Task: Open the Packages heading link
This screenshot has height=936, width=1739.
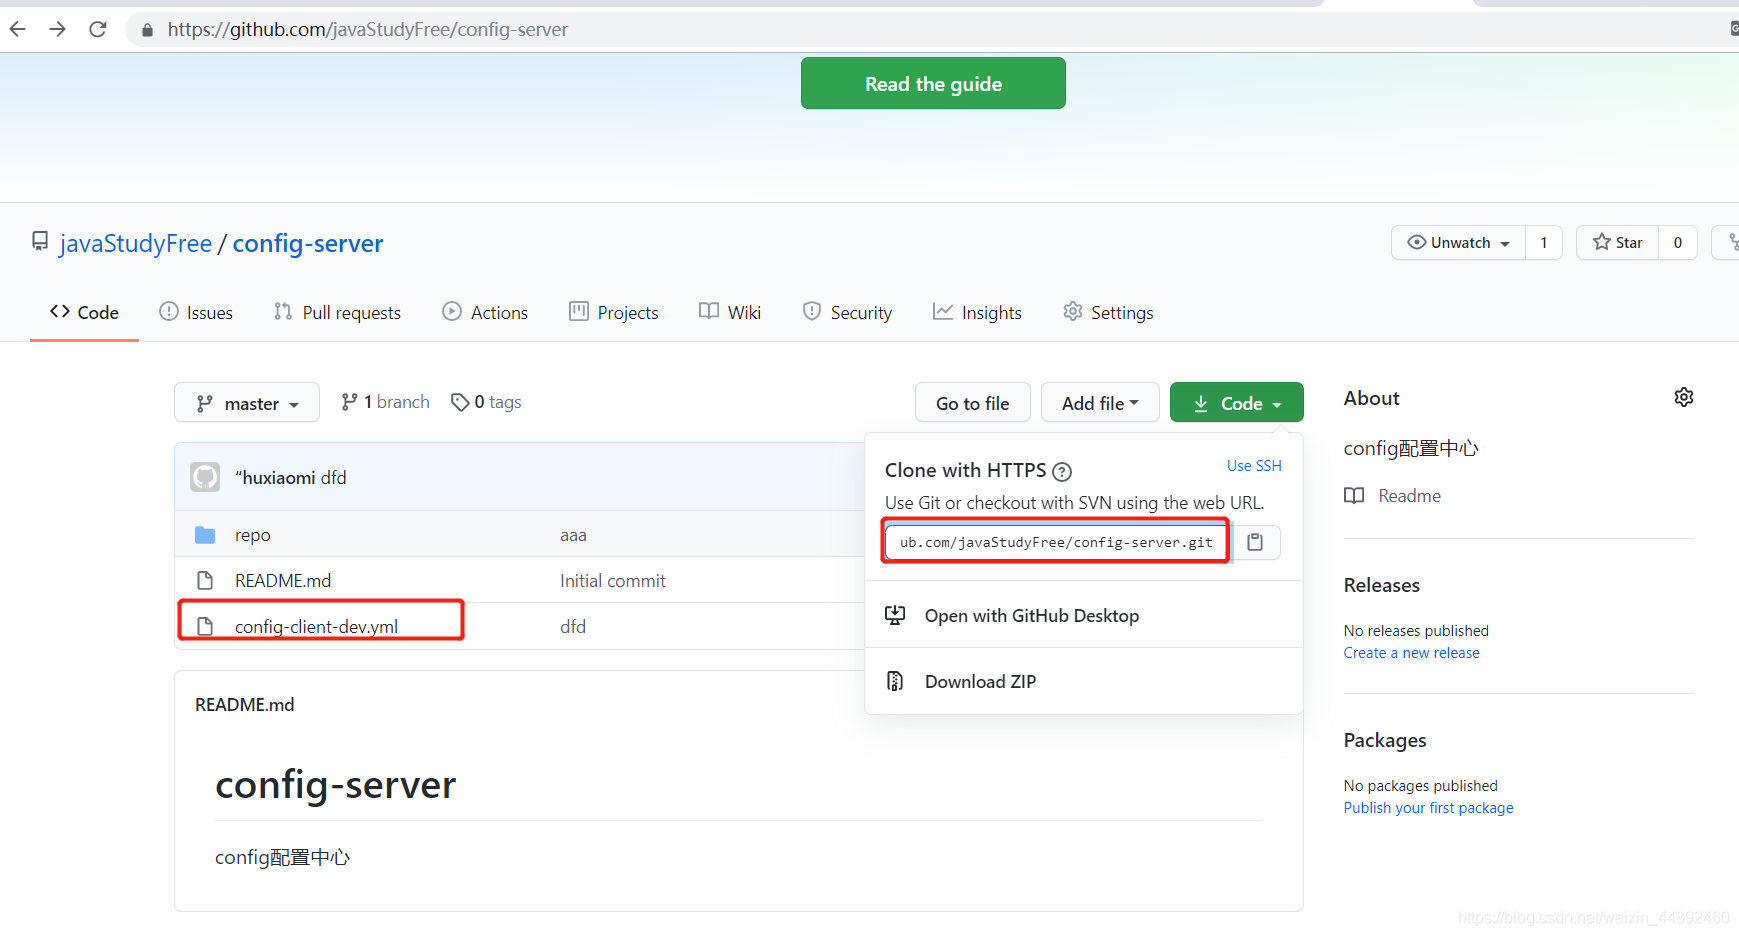Action: pyautogui.click(x=1385, y=740)
